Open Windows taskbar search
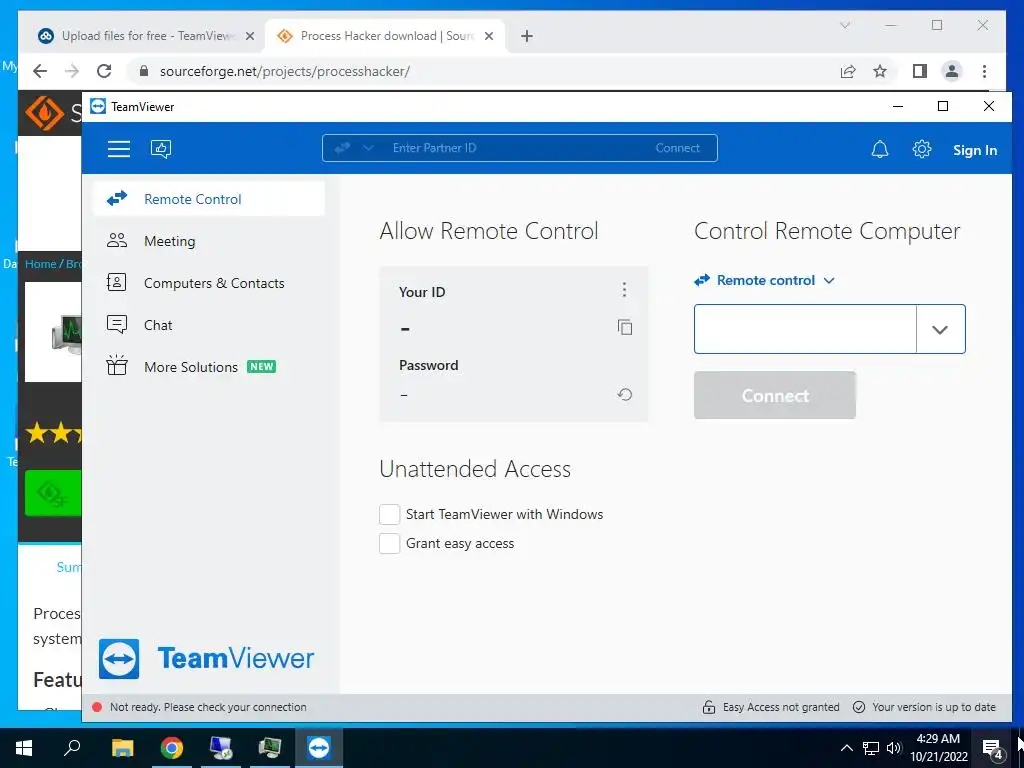Image resolution: width=1024 pixels, height=768 pixels. [x=72, y=748]
